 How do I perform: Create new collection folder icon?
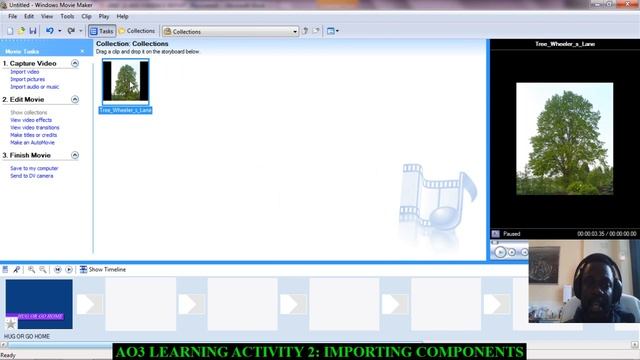[x=316, y=31]
